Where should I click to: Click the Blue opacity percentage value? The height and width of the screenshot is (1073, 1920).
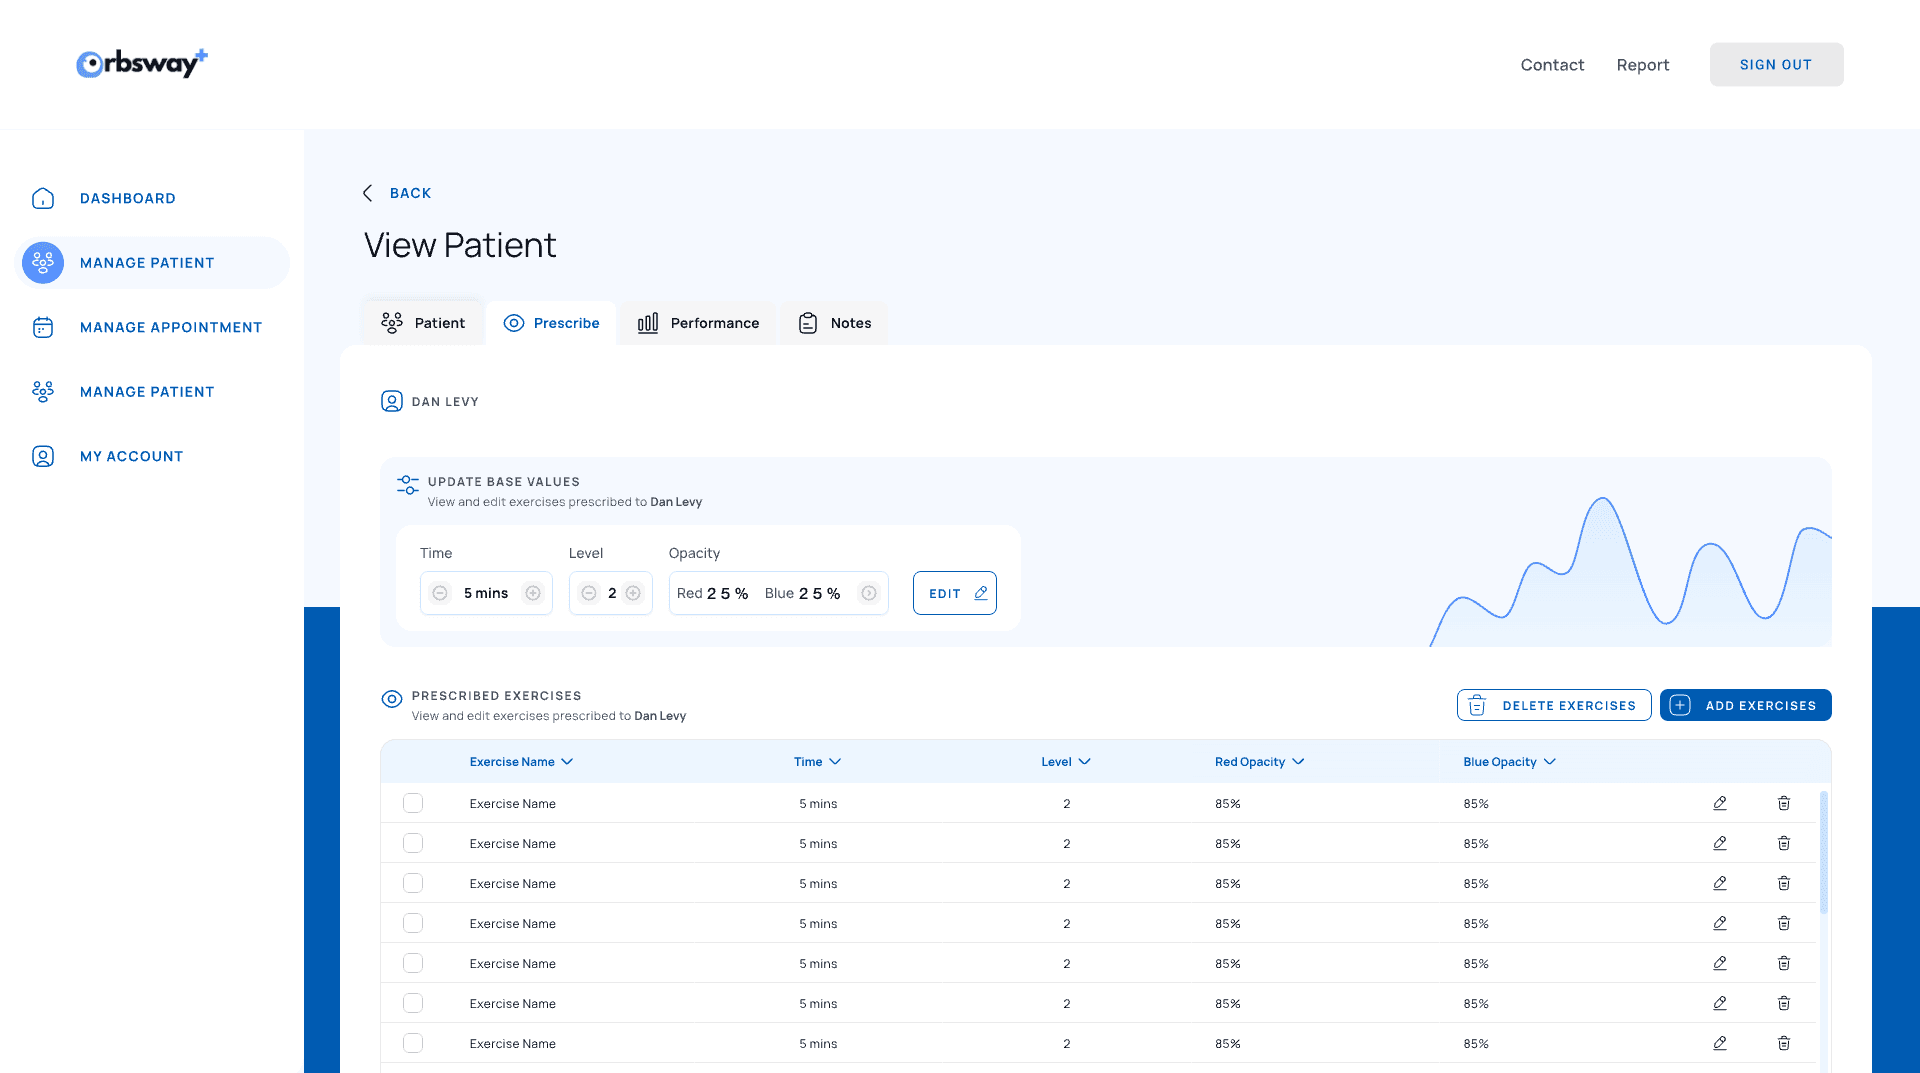pos(819,593)
